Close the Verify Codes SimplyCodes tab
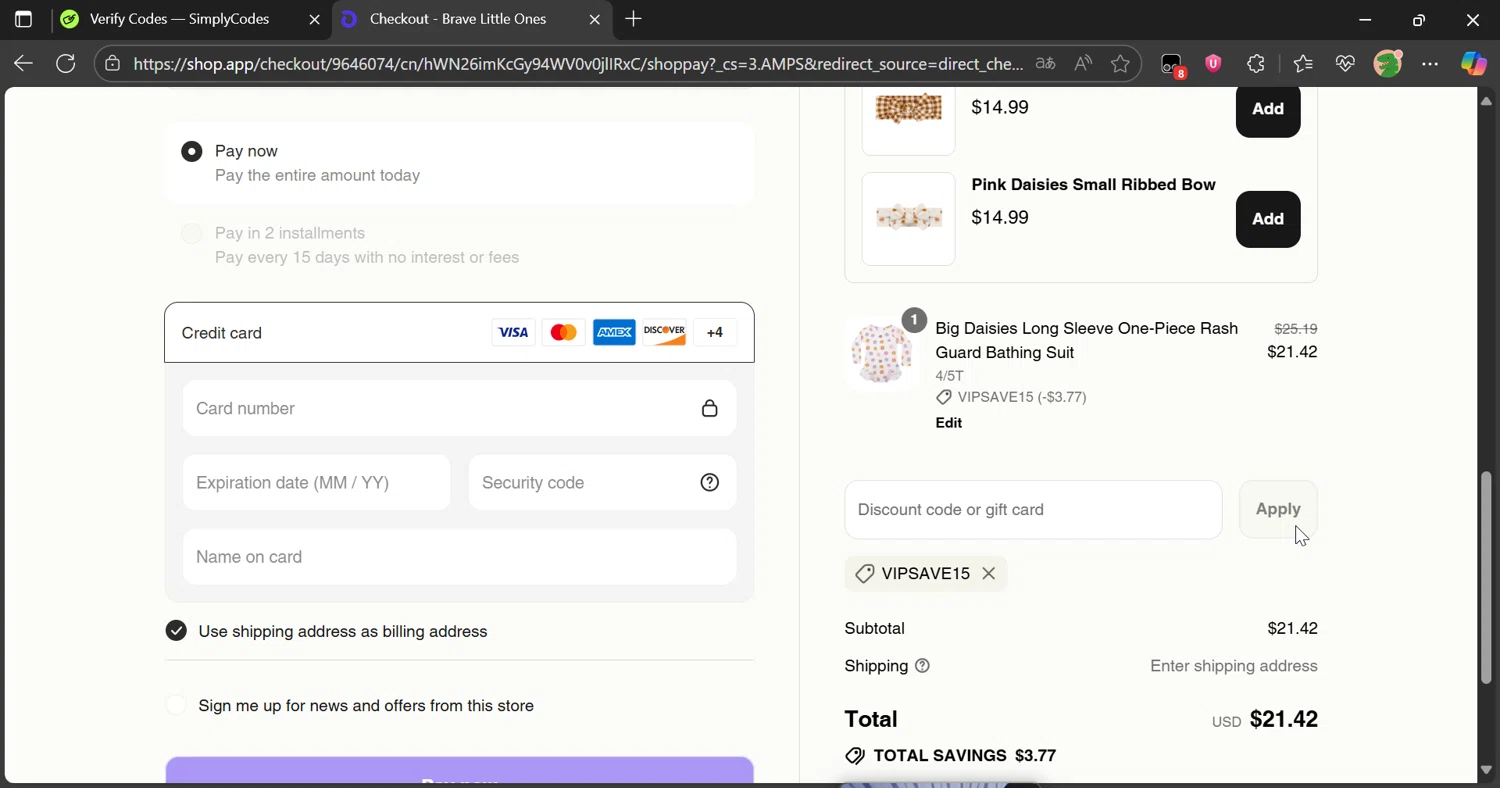The image size is (1500, 788). [x=314, y=19]
